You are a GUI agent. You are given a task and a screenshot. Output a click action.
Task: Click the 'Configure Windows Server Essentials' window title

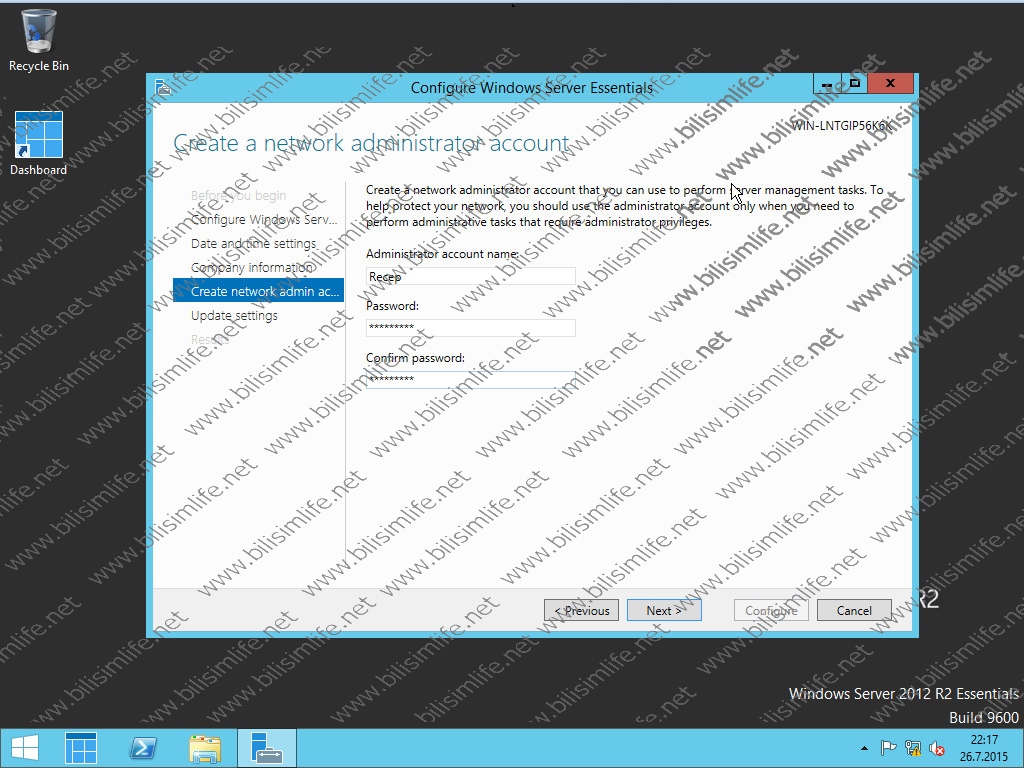pyautogui.click(x=532, y=88)
